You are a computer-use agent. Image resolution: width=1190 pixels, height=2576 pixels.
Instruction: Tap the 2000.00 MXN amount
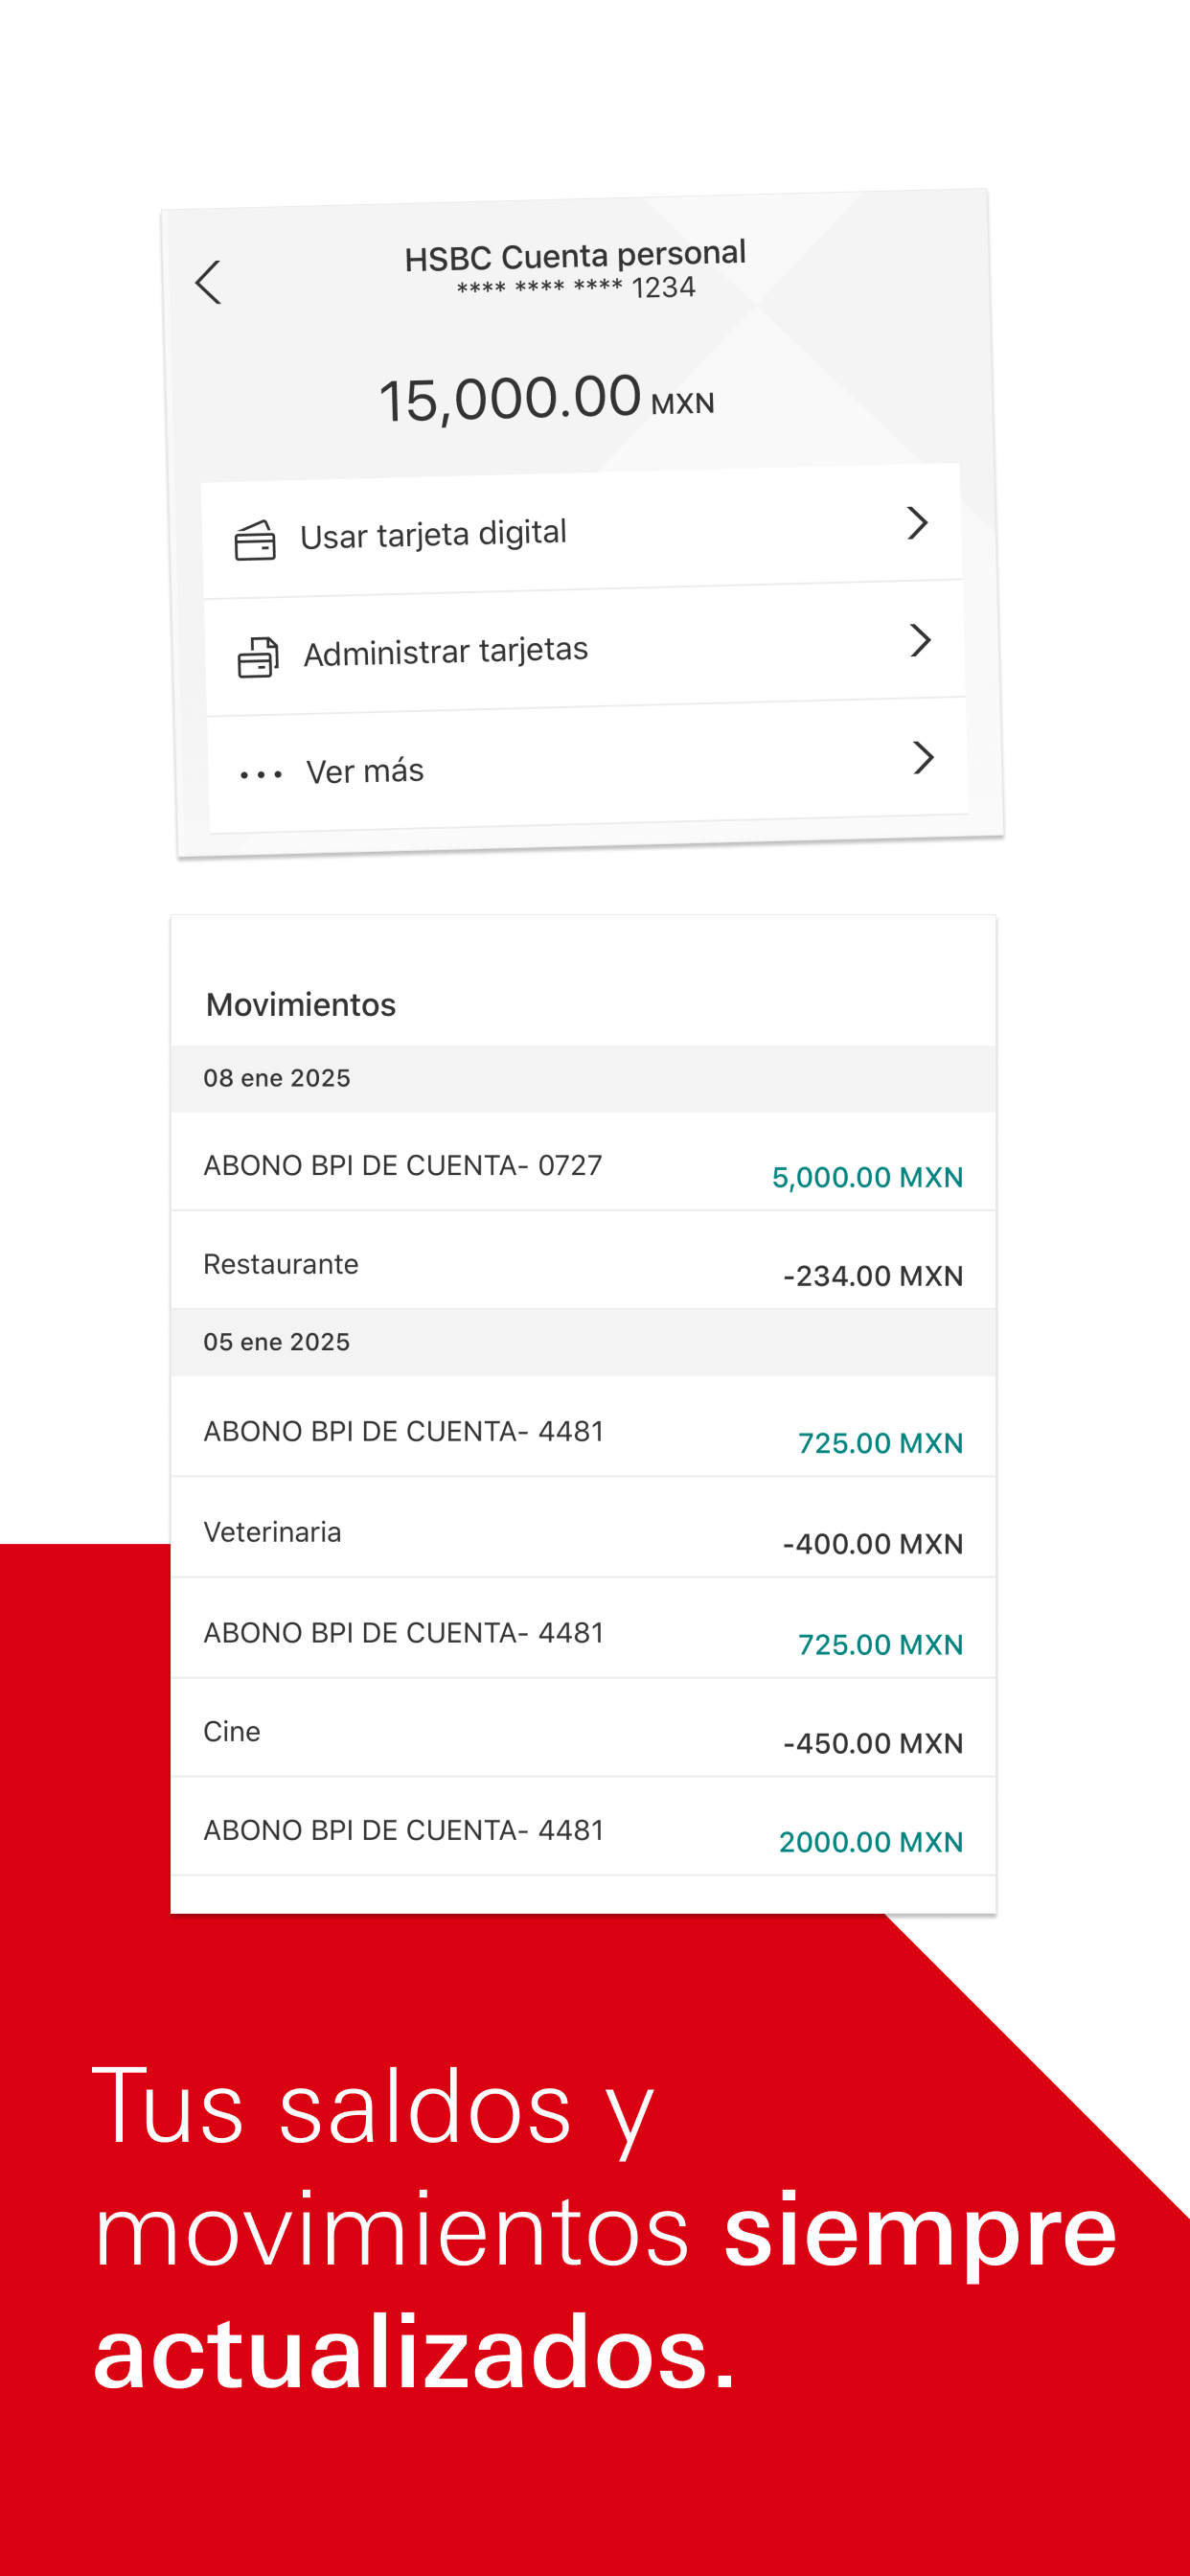[871, 1842]
